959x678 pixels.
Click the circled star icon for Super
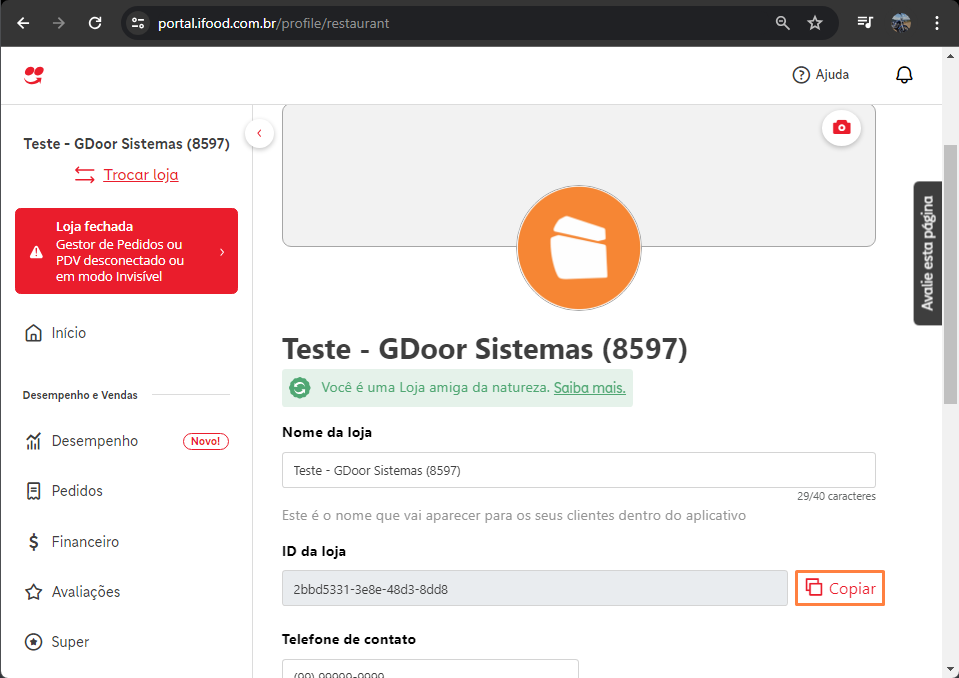[x=33, y=642]
